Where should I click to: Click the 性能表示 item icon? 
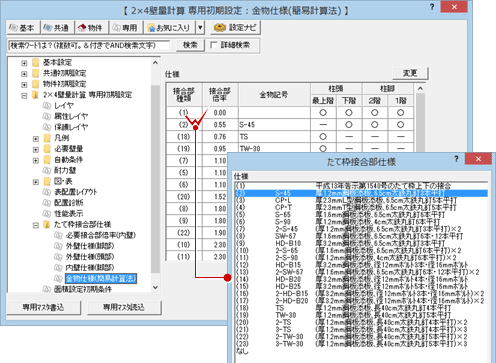click(47, 213)
